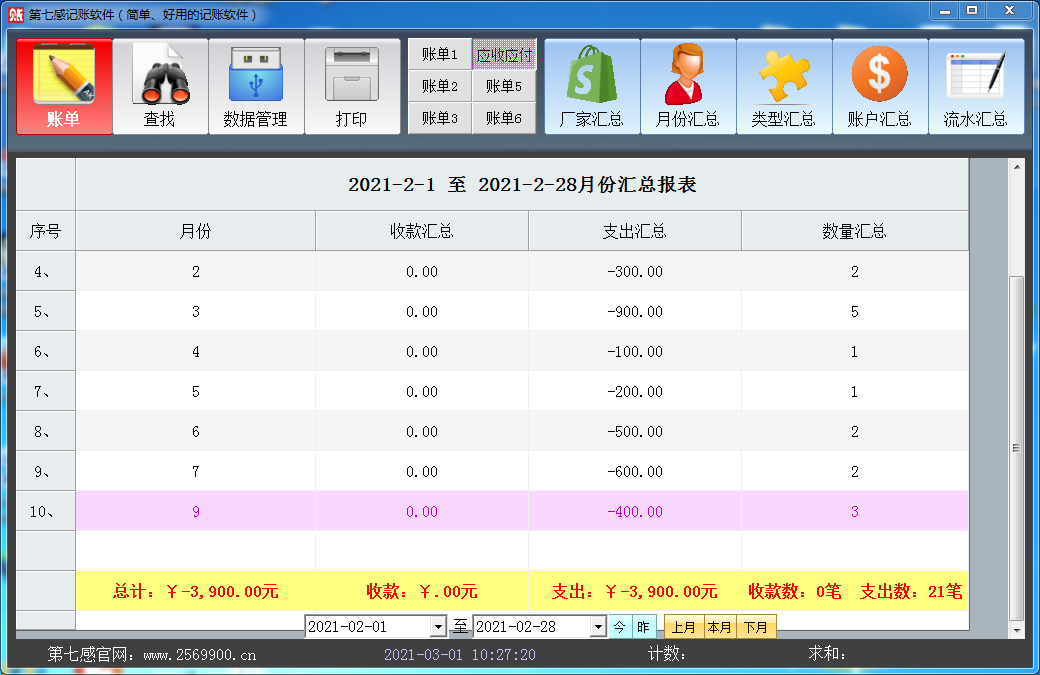Click 第七感官网 www.2569900.cn website text

point(151,654)
